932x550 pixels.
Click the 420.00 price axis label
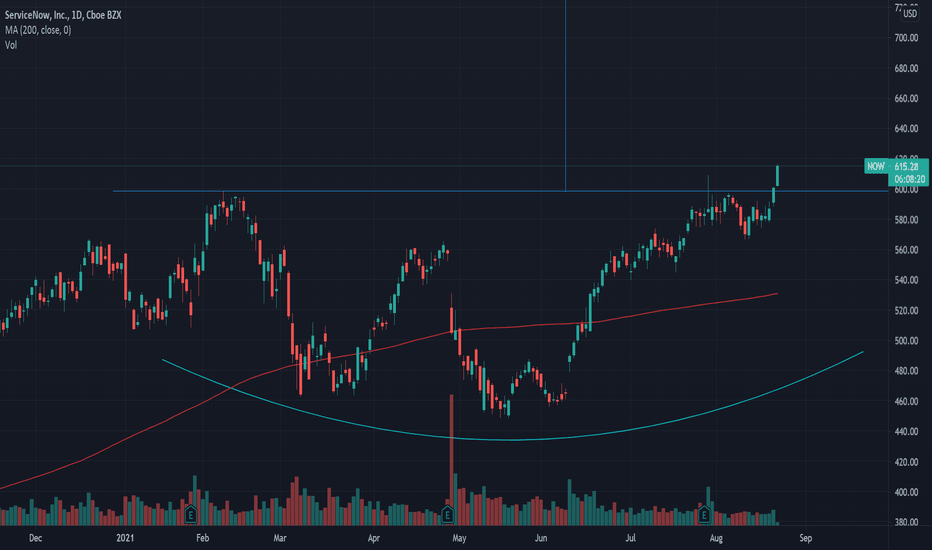click(906, 462)
